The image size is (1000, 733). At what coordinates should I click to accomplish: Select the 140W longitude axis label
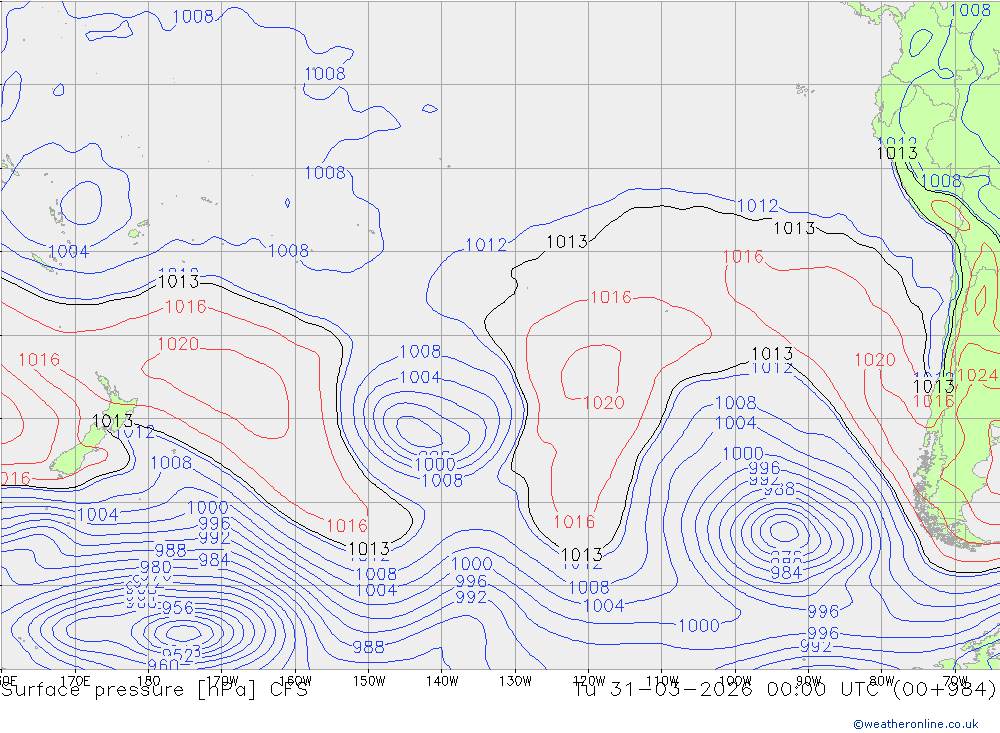click(442, 681)
